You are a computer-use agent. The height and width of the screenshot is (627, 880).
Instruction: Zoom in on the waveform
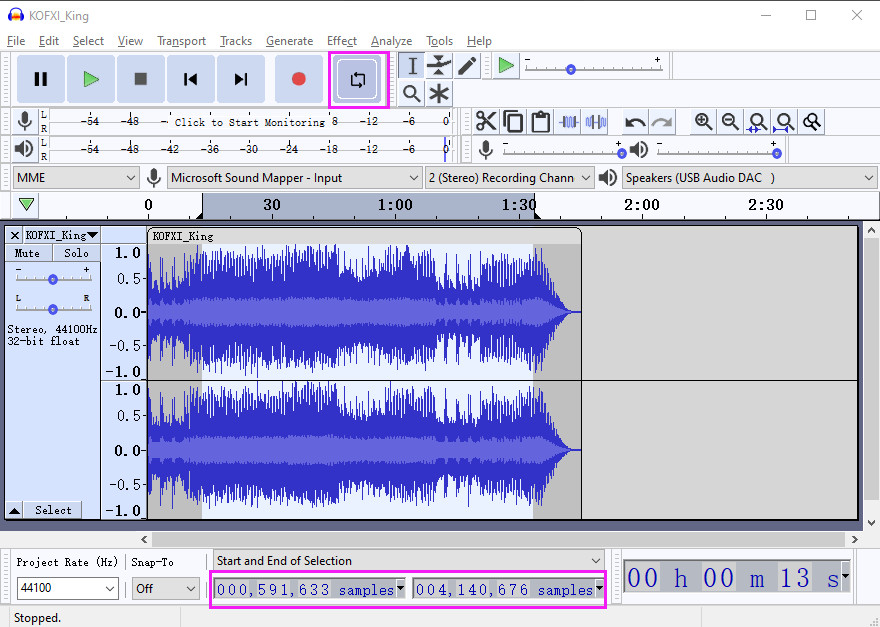pos(704,121)
